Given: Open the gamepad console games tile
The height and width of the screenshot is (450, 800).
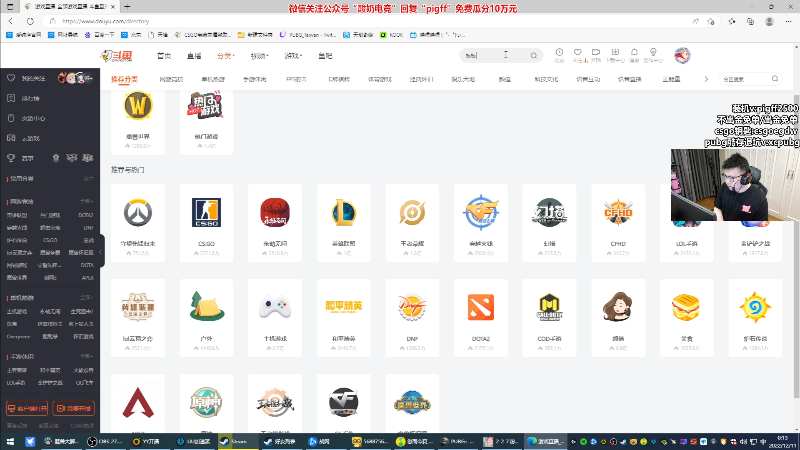Looking at the screenshot, I should pyautogui.click(x=275, y=317).
